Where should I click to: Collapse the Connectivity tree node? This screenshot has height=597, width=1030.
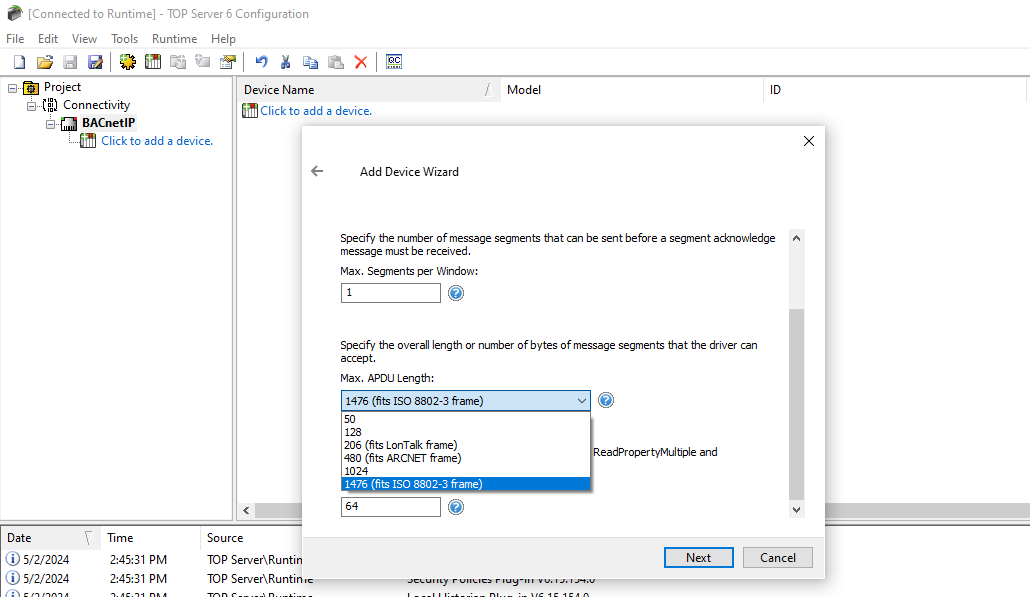tap(31, 104)
